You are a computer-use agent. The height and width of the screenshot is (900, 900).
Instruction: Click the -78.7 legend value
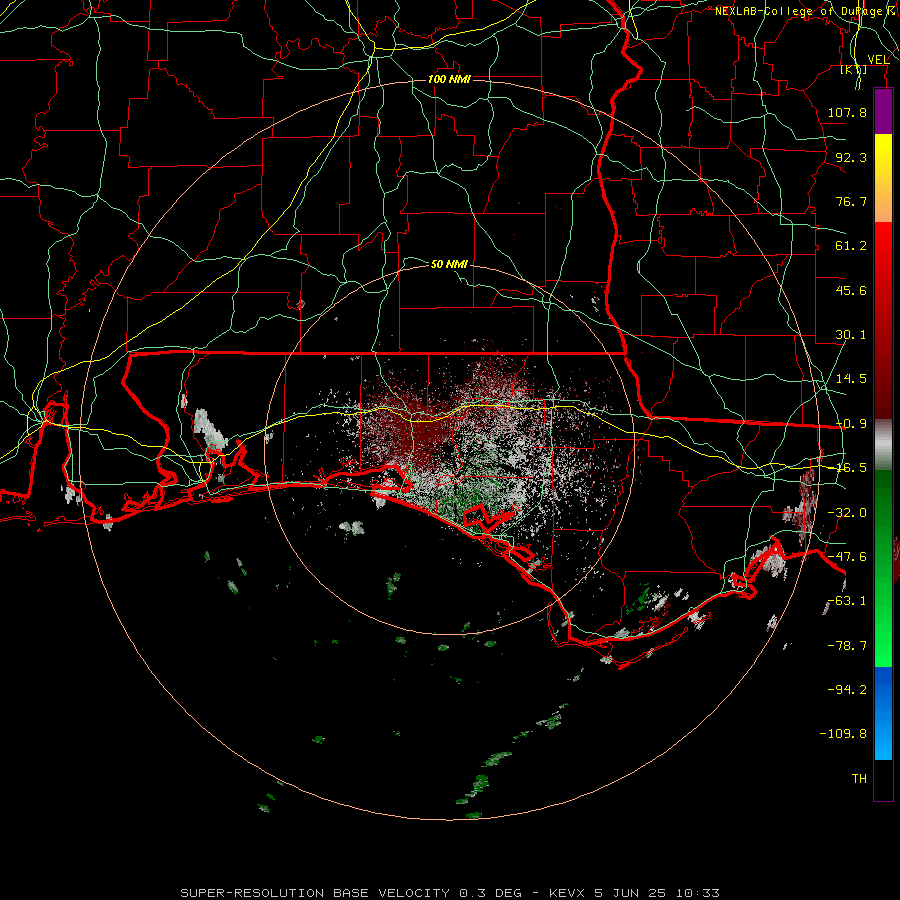(x=847, y=646)
